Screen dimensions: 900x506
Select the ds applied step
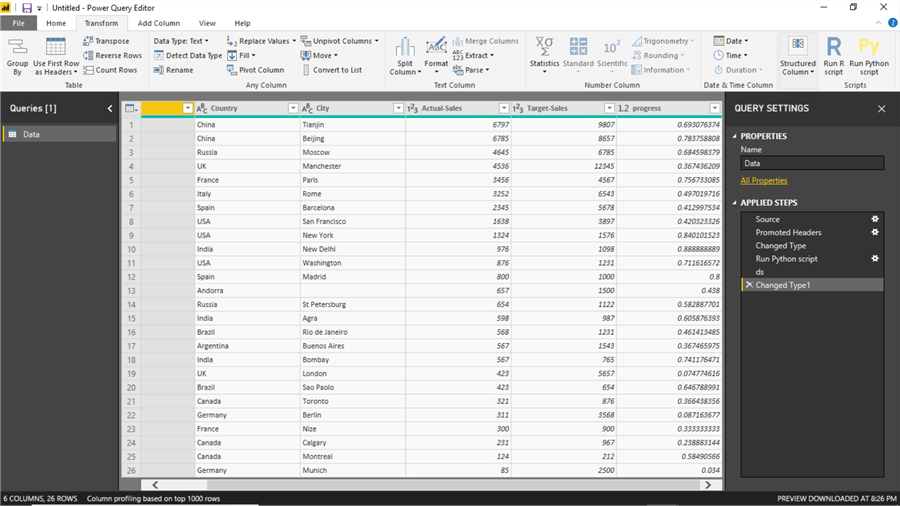click(812, 271)
